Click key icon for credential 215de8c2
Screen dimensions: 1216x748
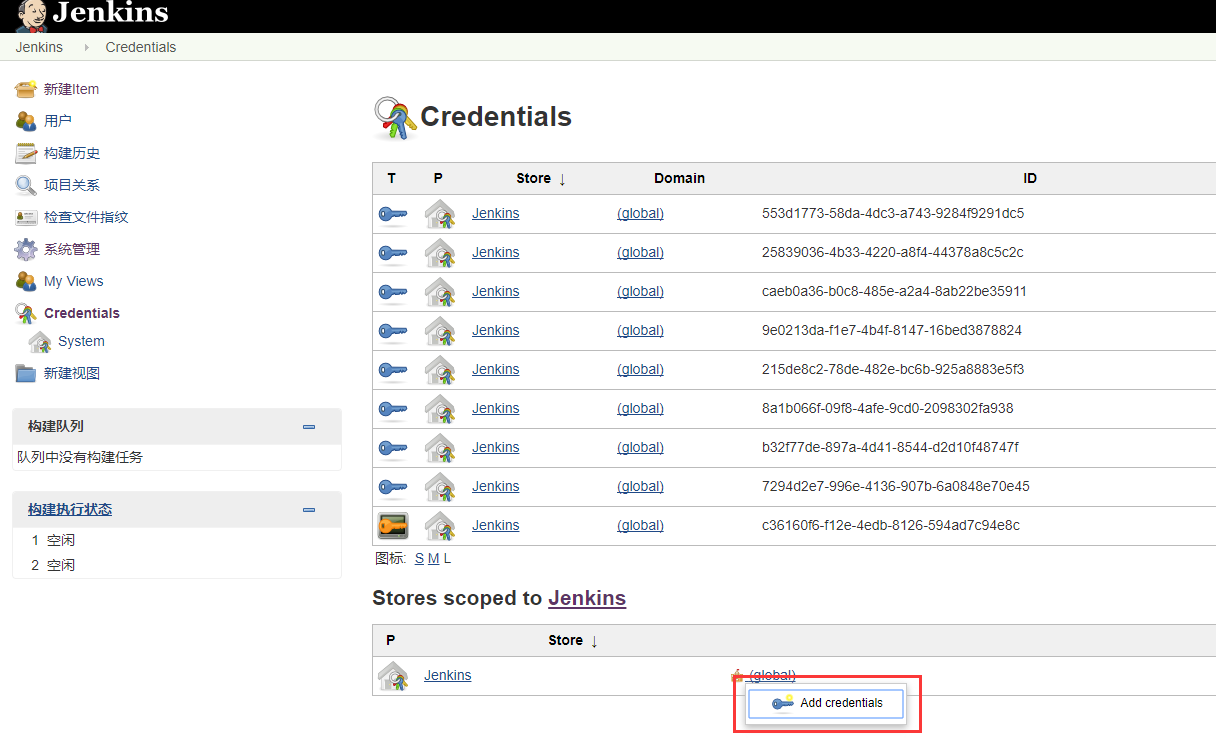point(392,370)
